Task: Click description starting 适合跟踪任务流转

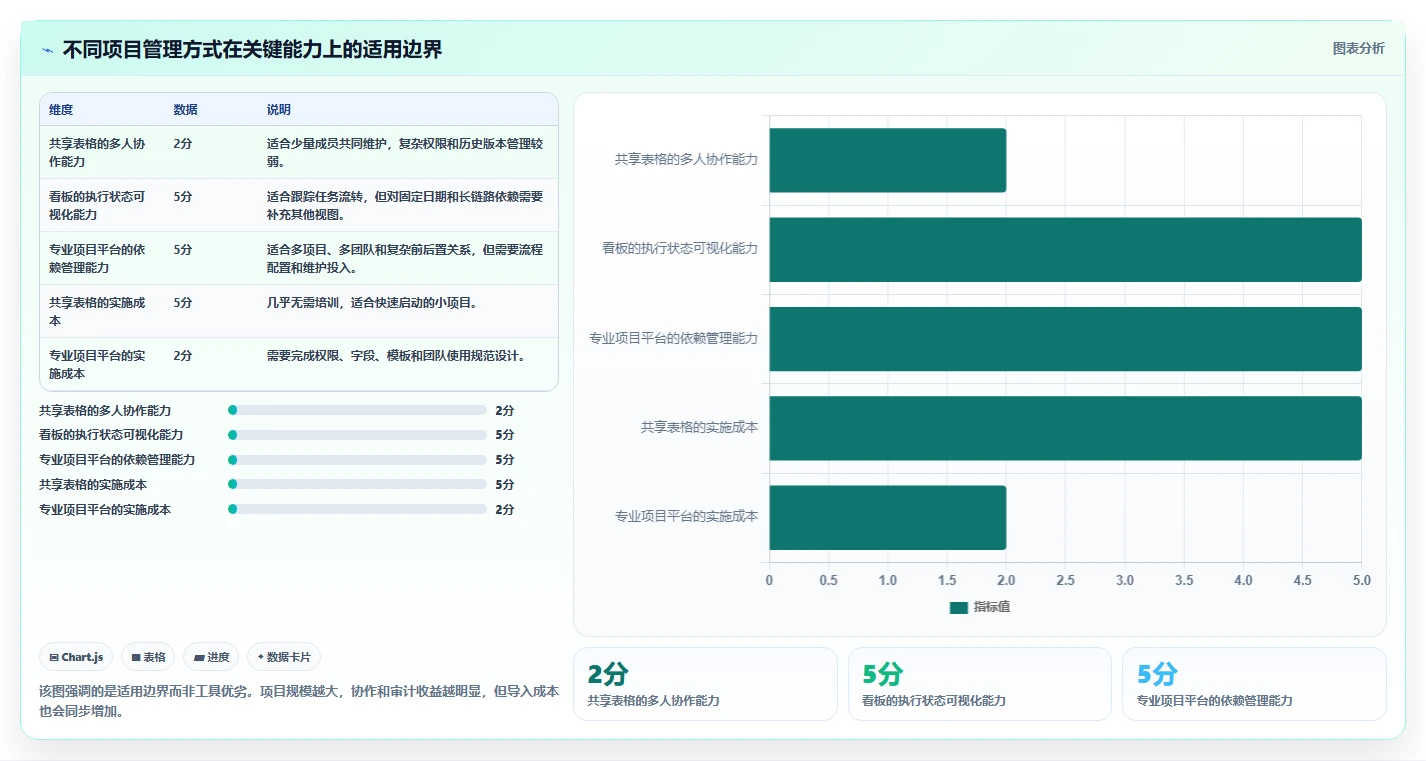Action: coord(405,205)
